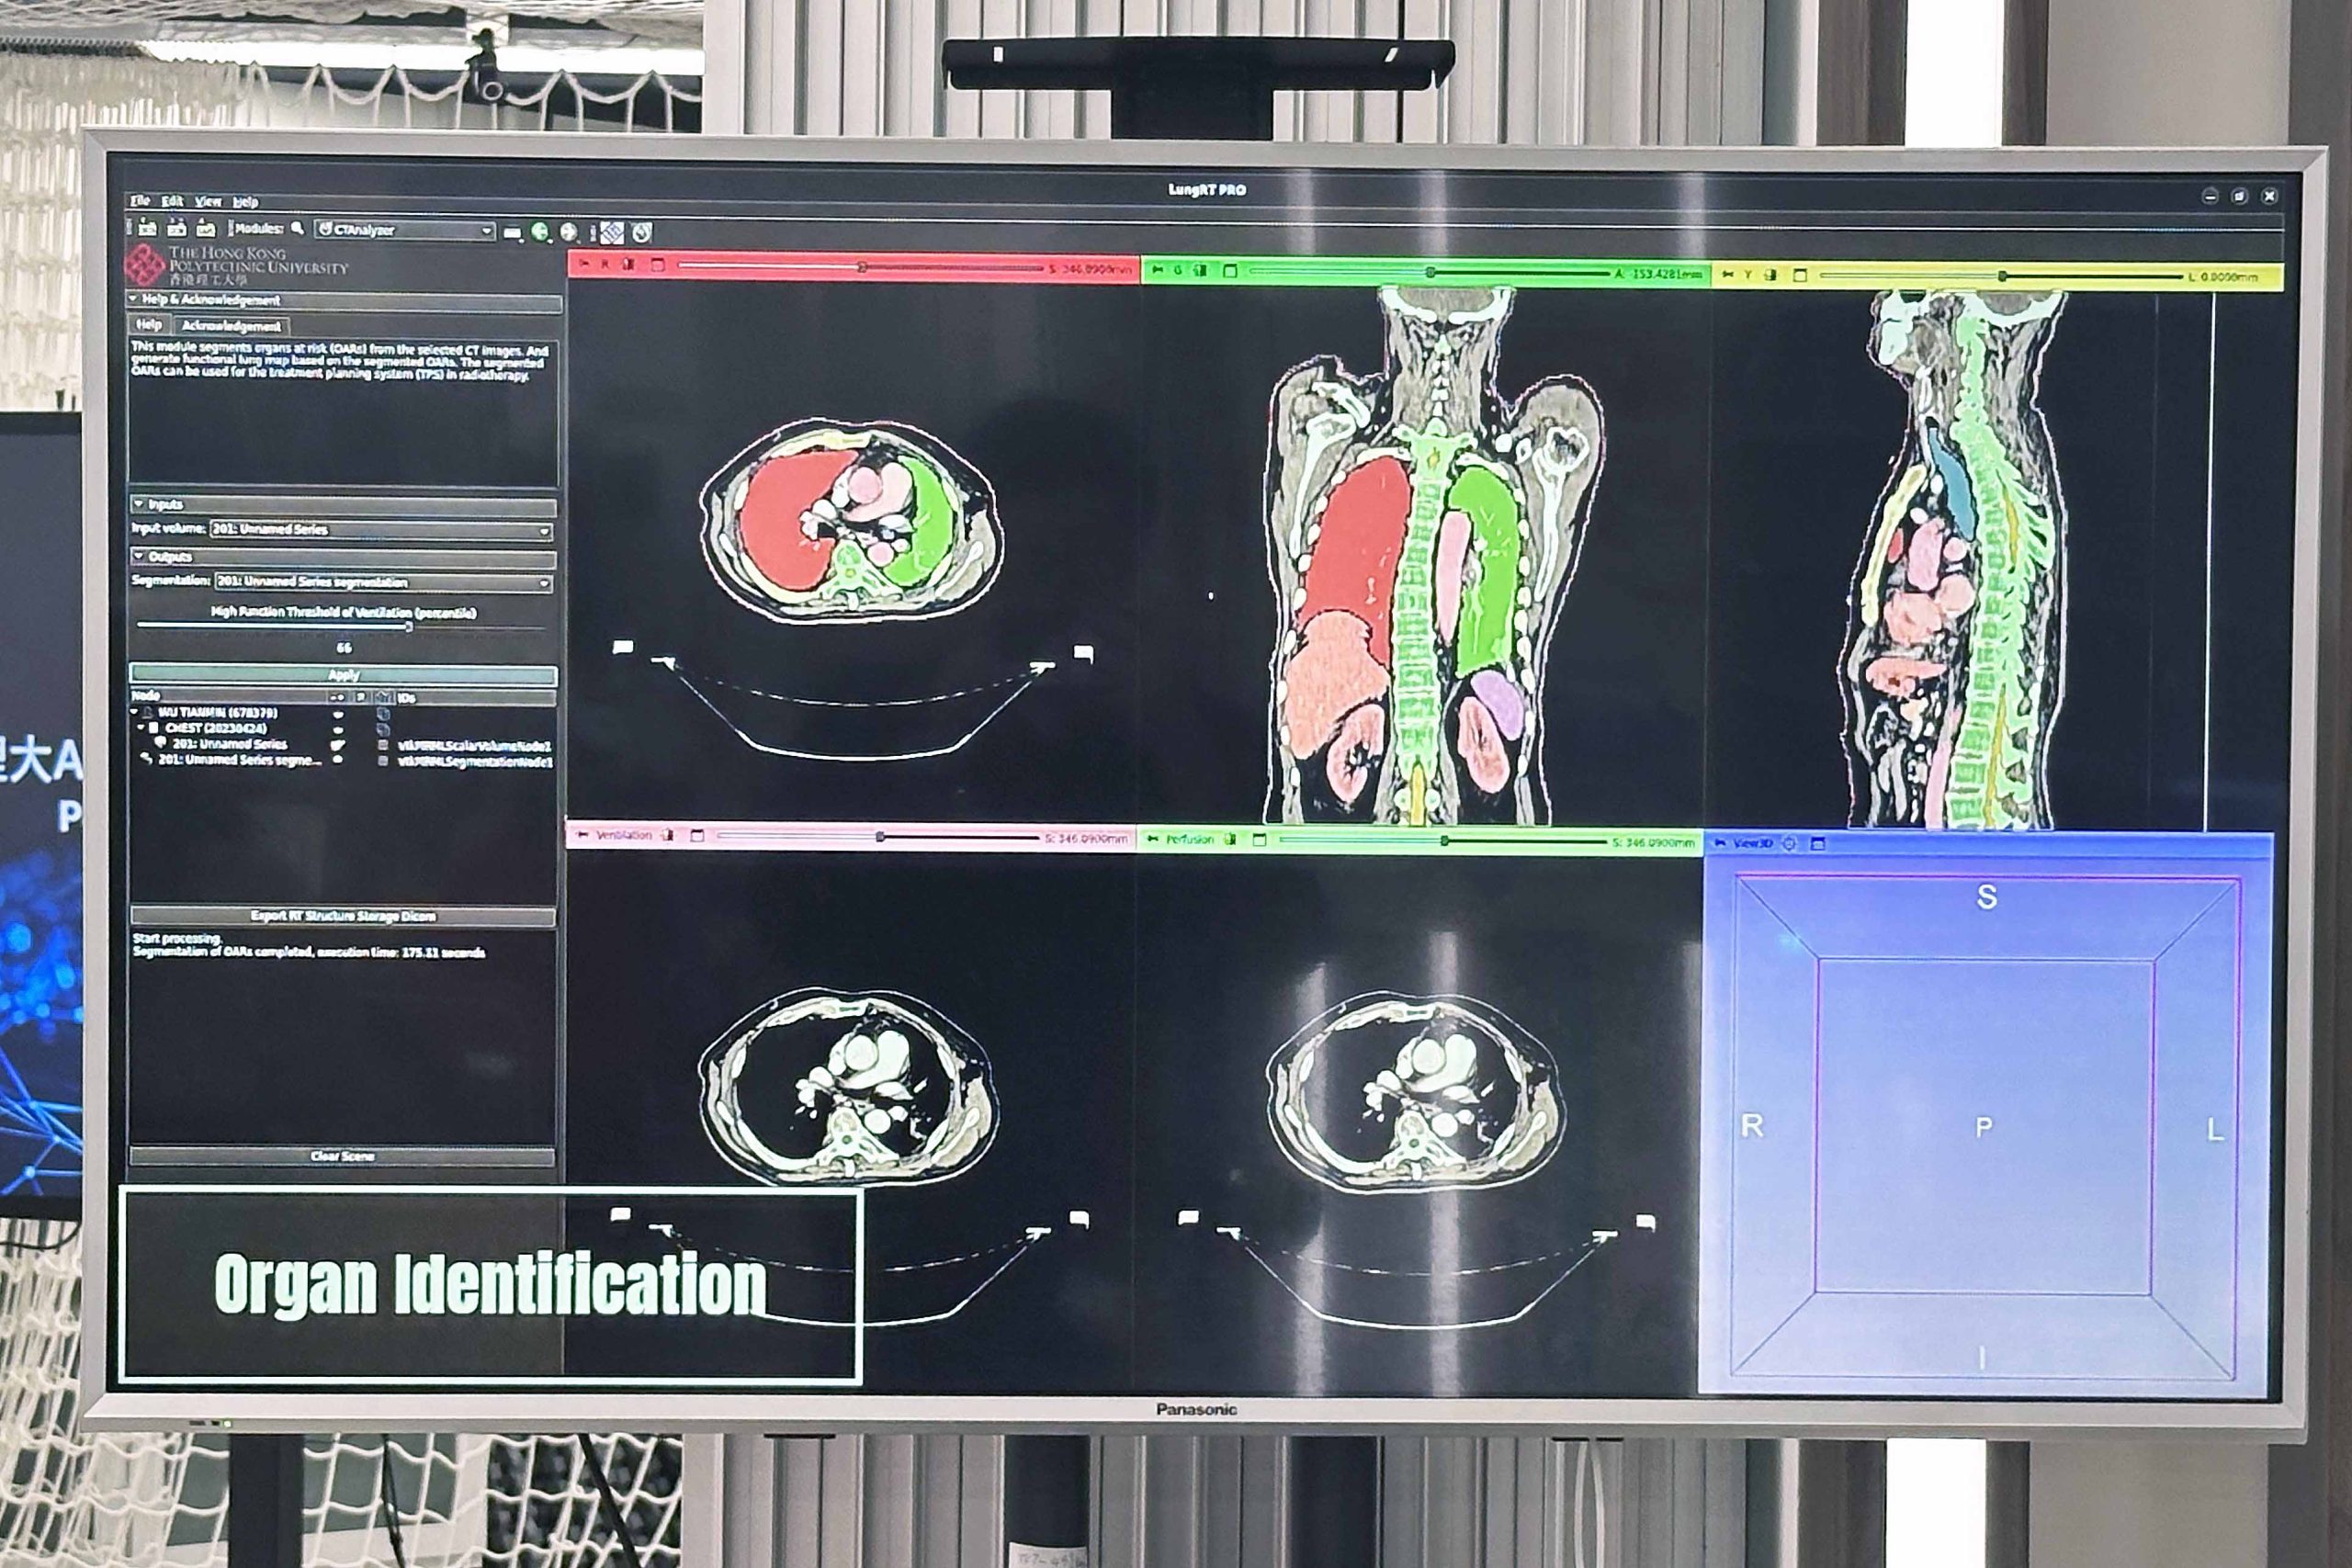Click link icon on Ventilation view bar
Viewport: 2352px width, 1568px height.
[x=668, y=836]
